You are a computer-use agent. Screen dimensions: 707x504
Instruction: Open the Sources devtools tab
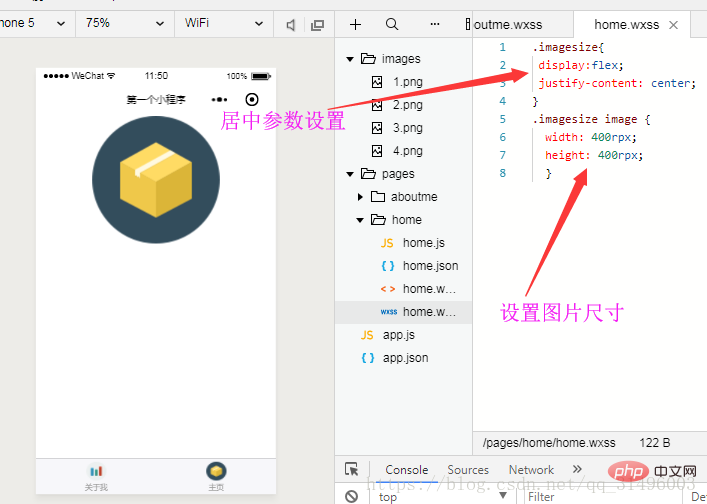coord(468,470)
